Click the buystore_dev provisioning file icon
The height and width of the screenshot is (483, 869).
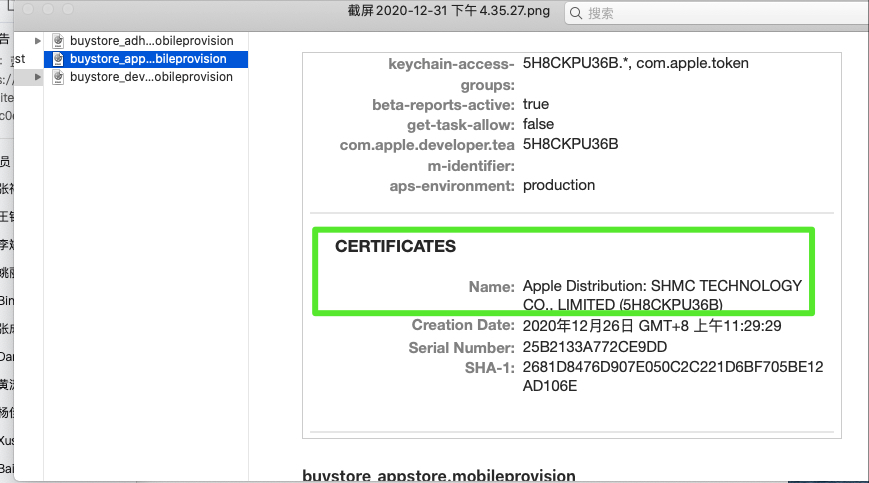58,77
